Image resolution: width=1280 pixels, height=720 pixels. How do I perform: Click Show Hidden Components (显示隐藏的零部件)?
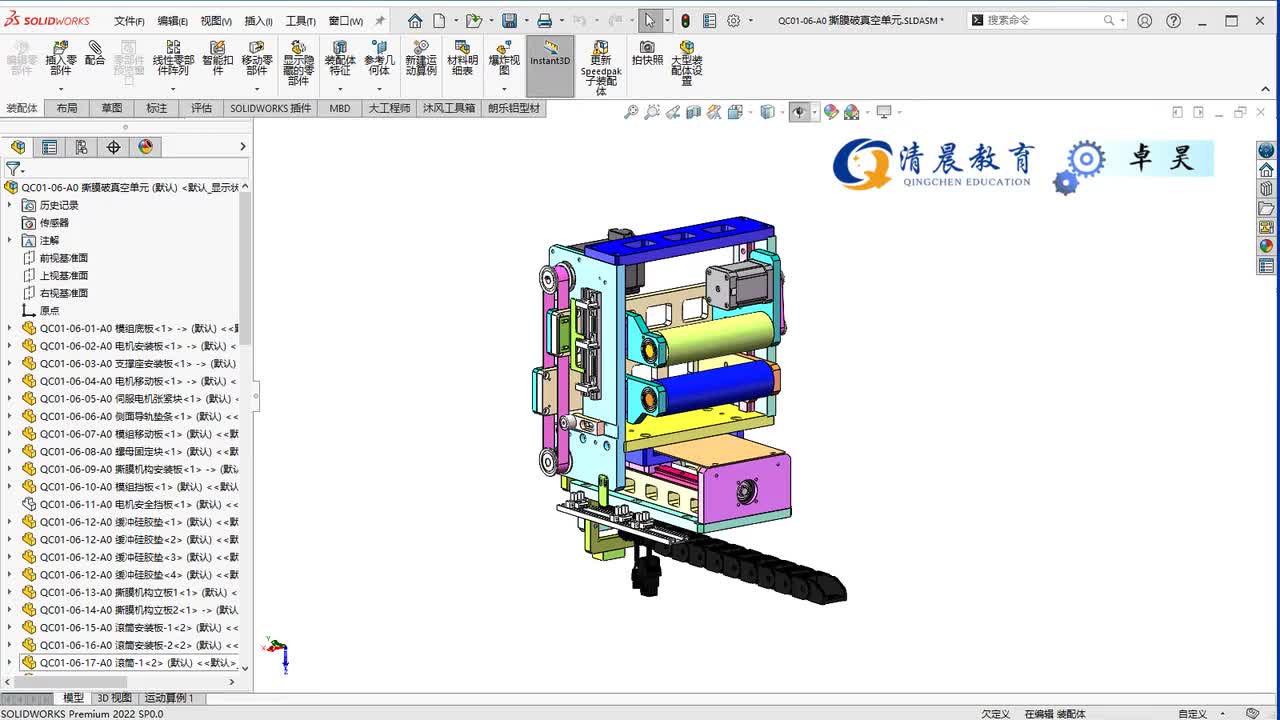(x=298, y=63)
